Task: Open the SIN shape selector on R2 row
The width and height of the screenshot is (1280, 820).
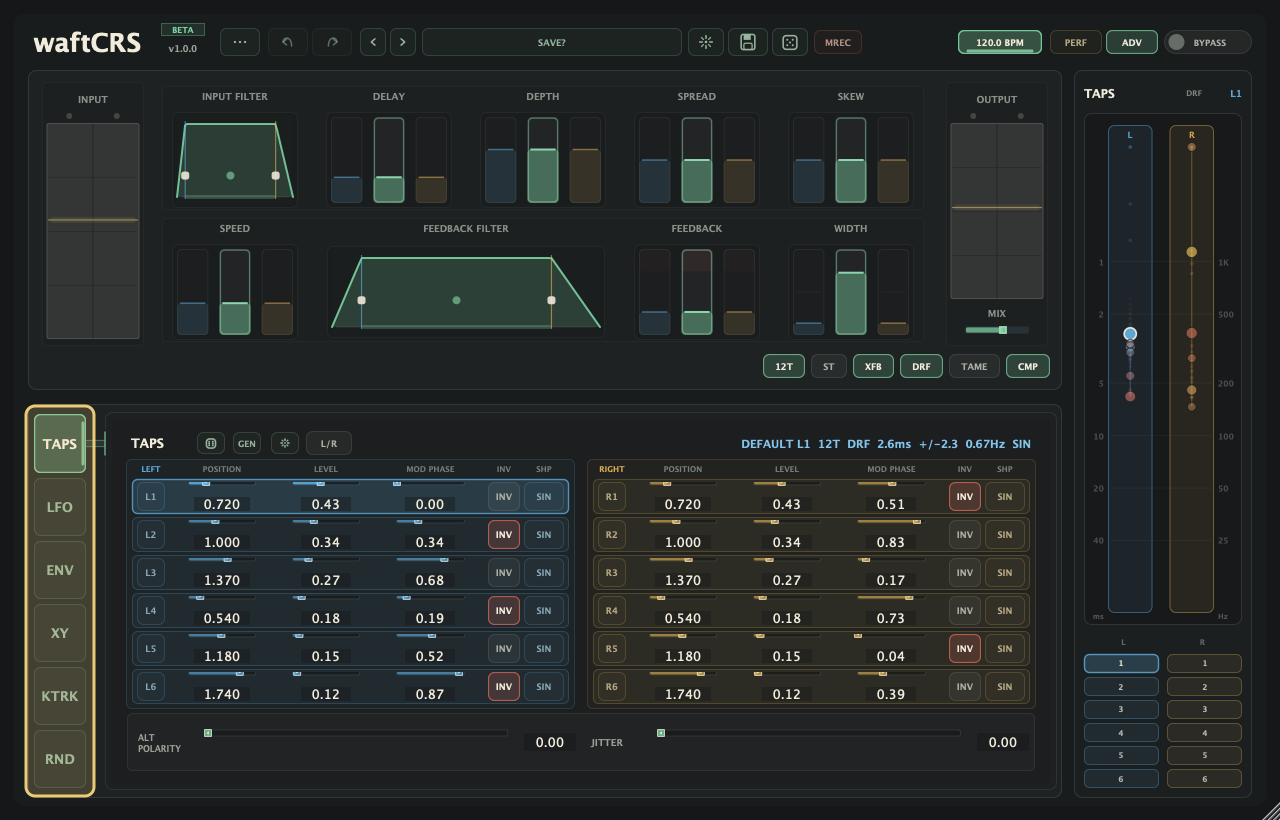Action: 1005,535
